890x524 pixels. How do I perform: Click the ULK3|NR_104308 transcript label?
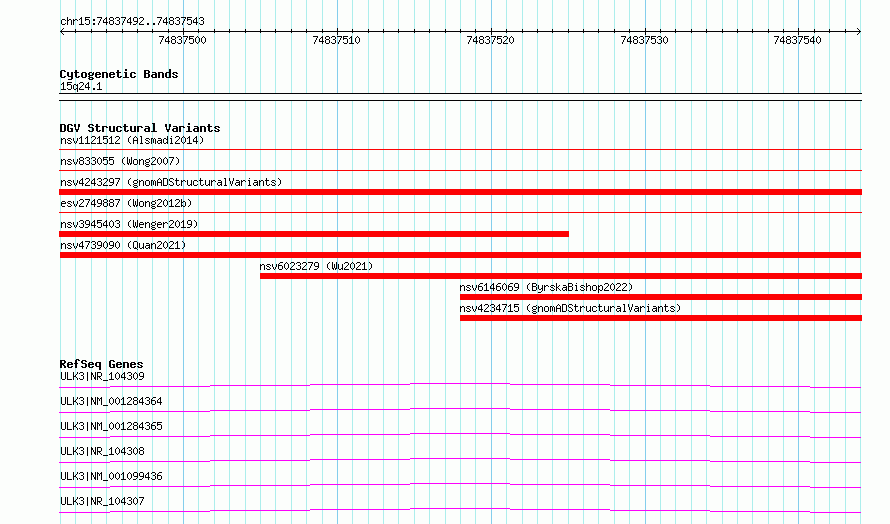coord(102,451)
